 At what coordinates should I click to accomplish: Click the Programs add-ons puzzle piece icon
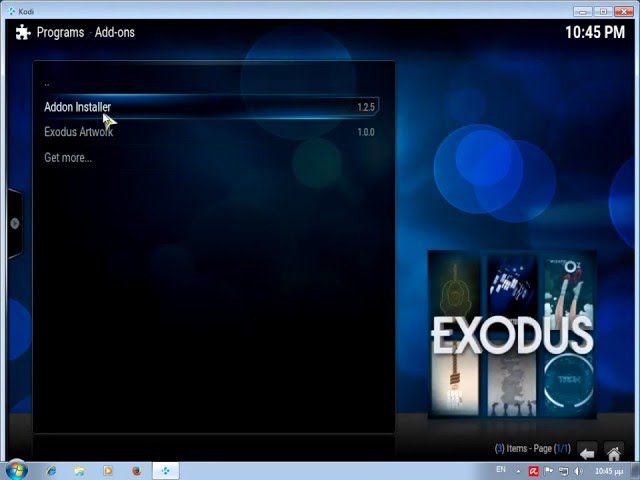[23, 32]
